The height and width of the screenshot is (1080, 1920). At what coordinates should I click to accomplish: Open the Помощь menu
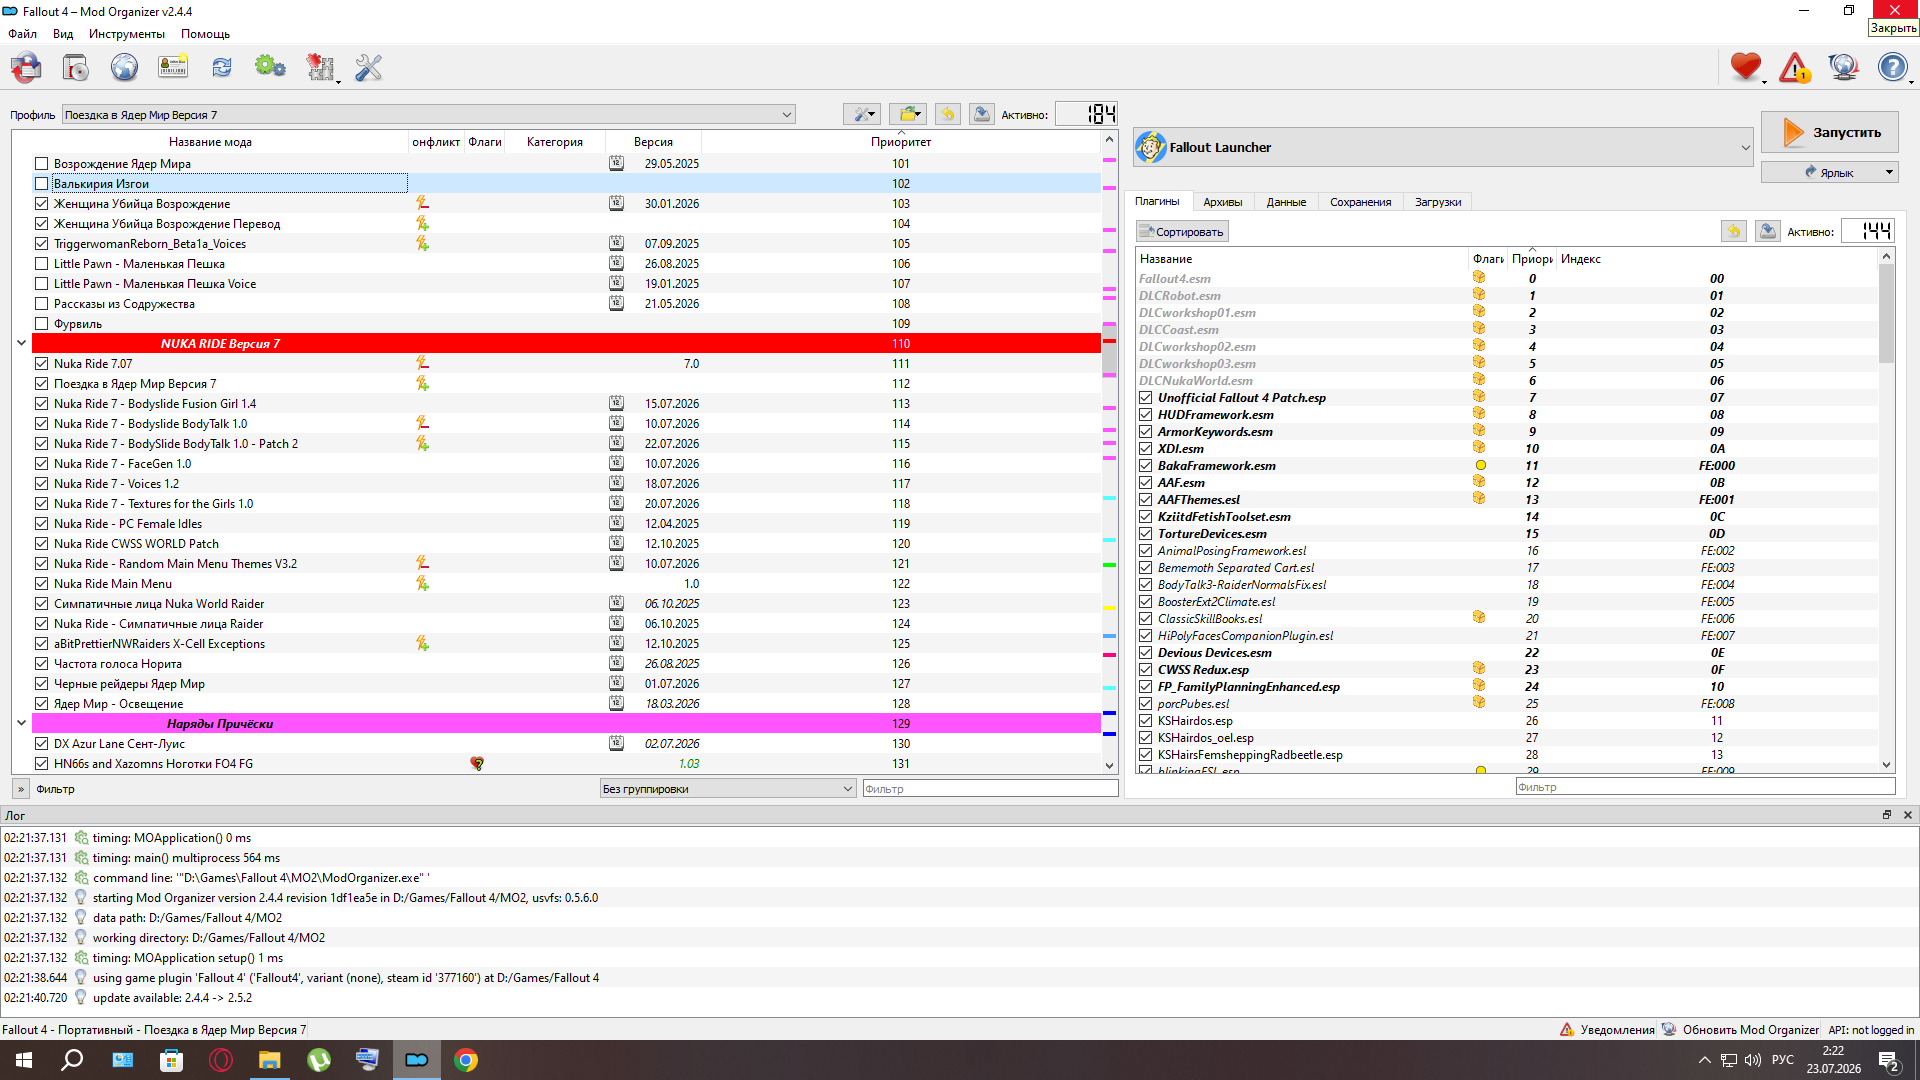[206, 34]
